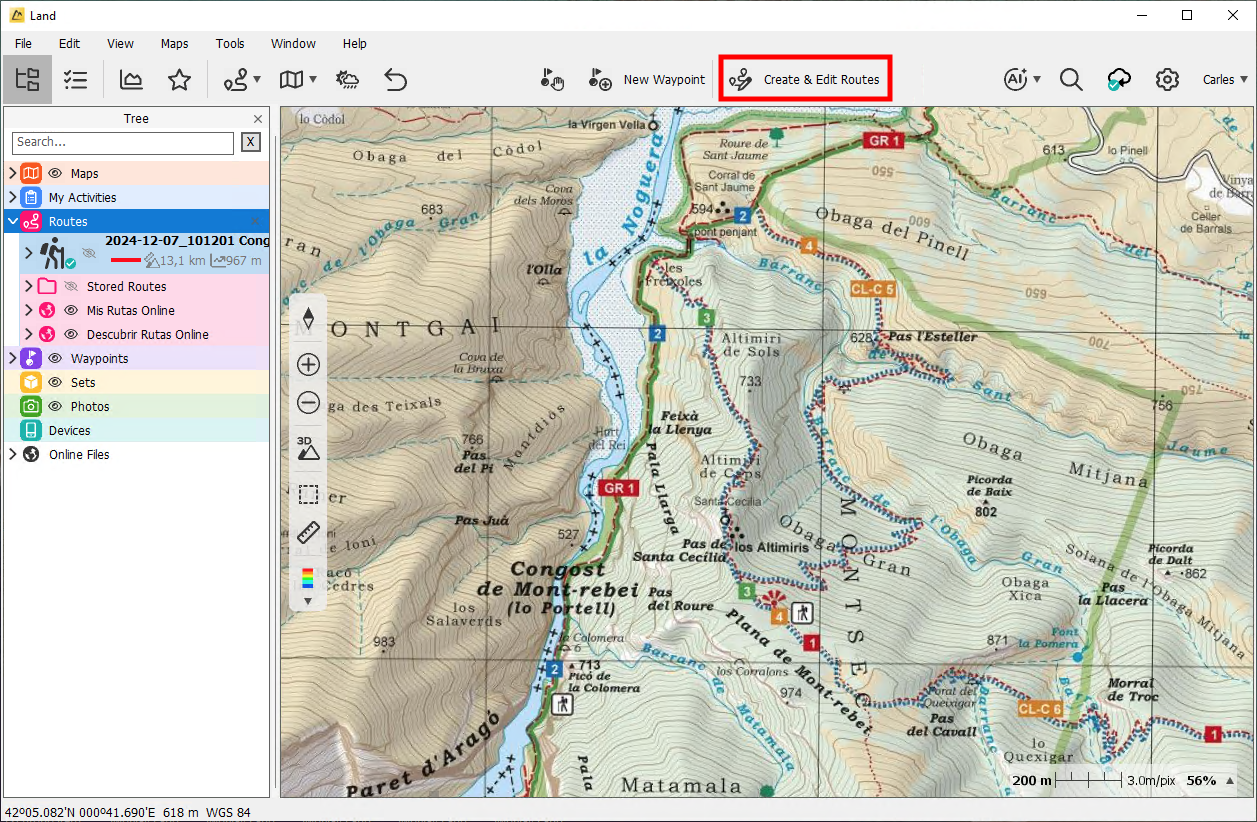Open the settings gear
This screenshot has height=822, width=1257.
1167,80
